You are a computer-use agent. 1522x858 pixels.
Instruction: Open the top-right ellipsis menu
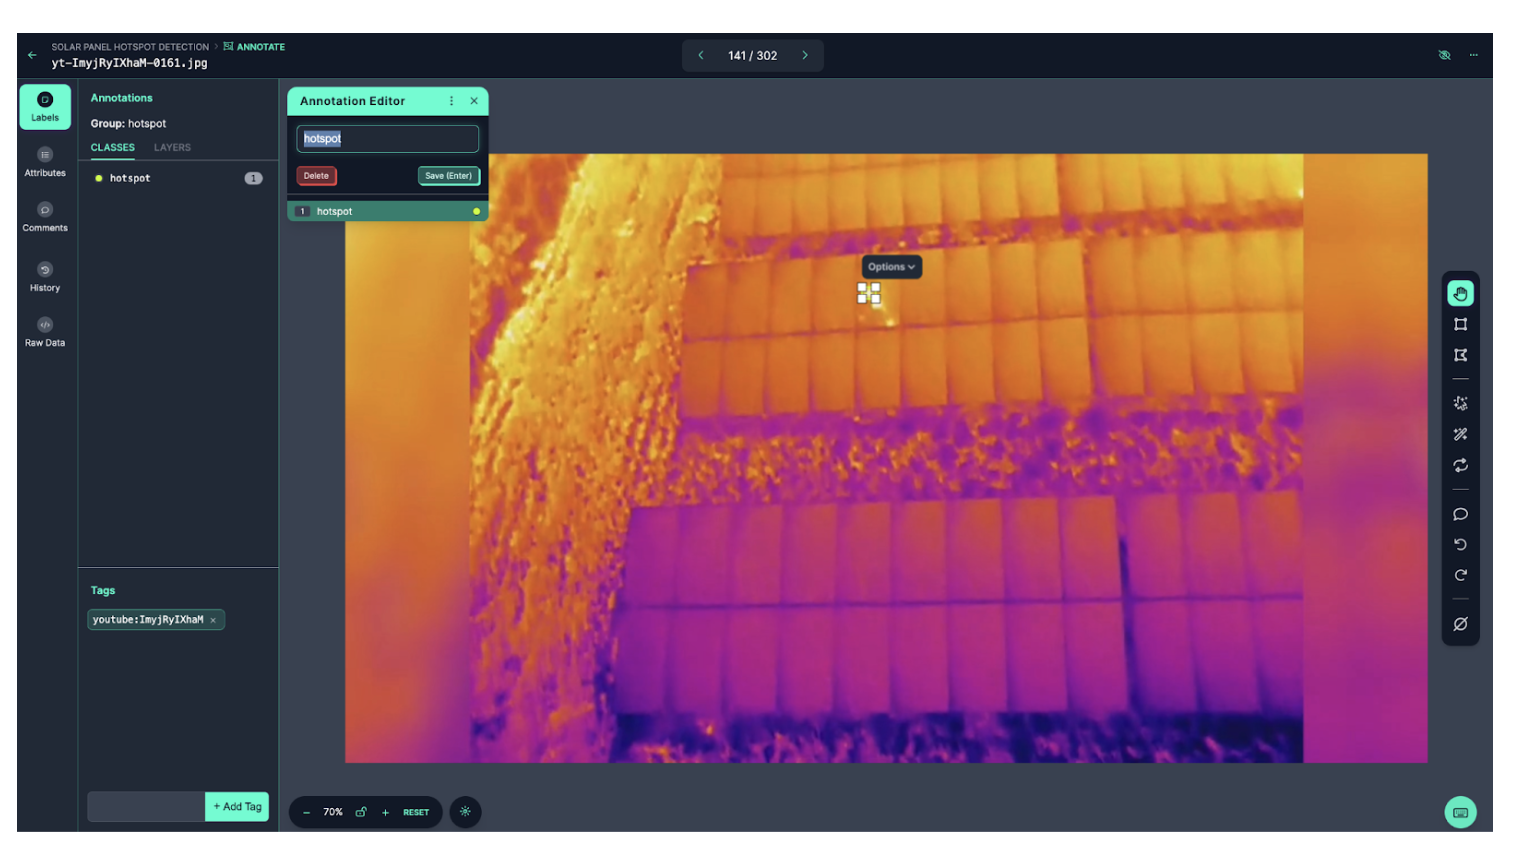1473,55
